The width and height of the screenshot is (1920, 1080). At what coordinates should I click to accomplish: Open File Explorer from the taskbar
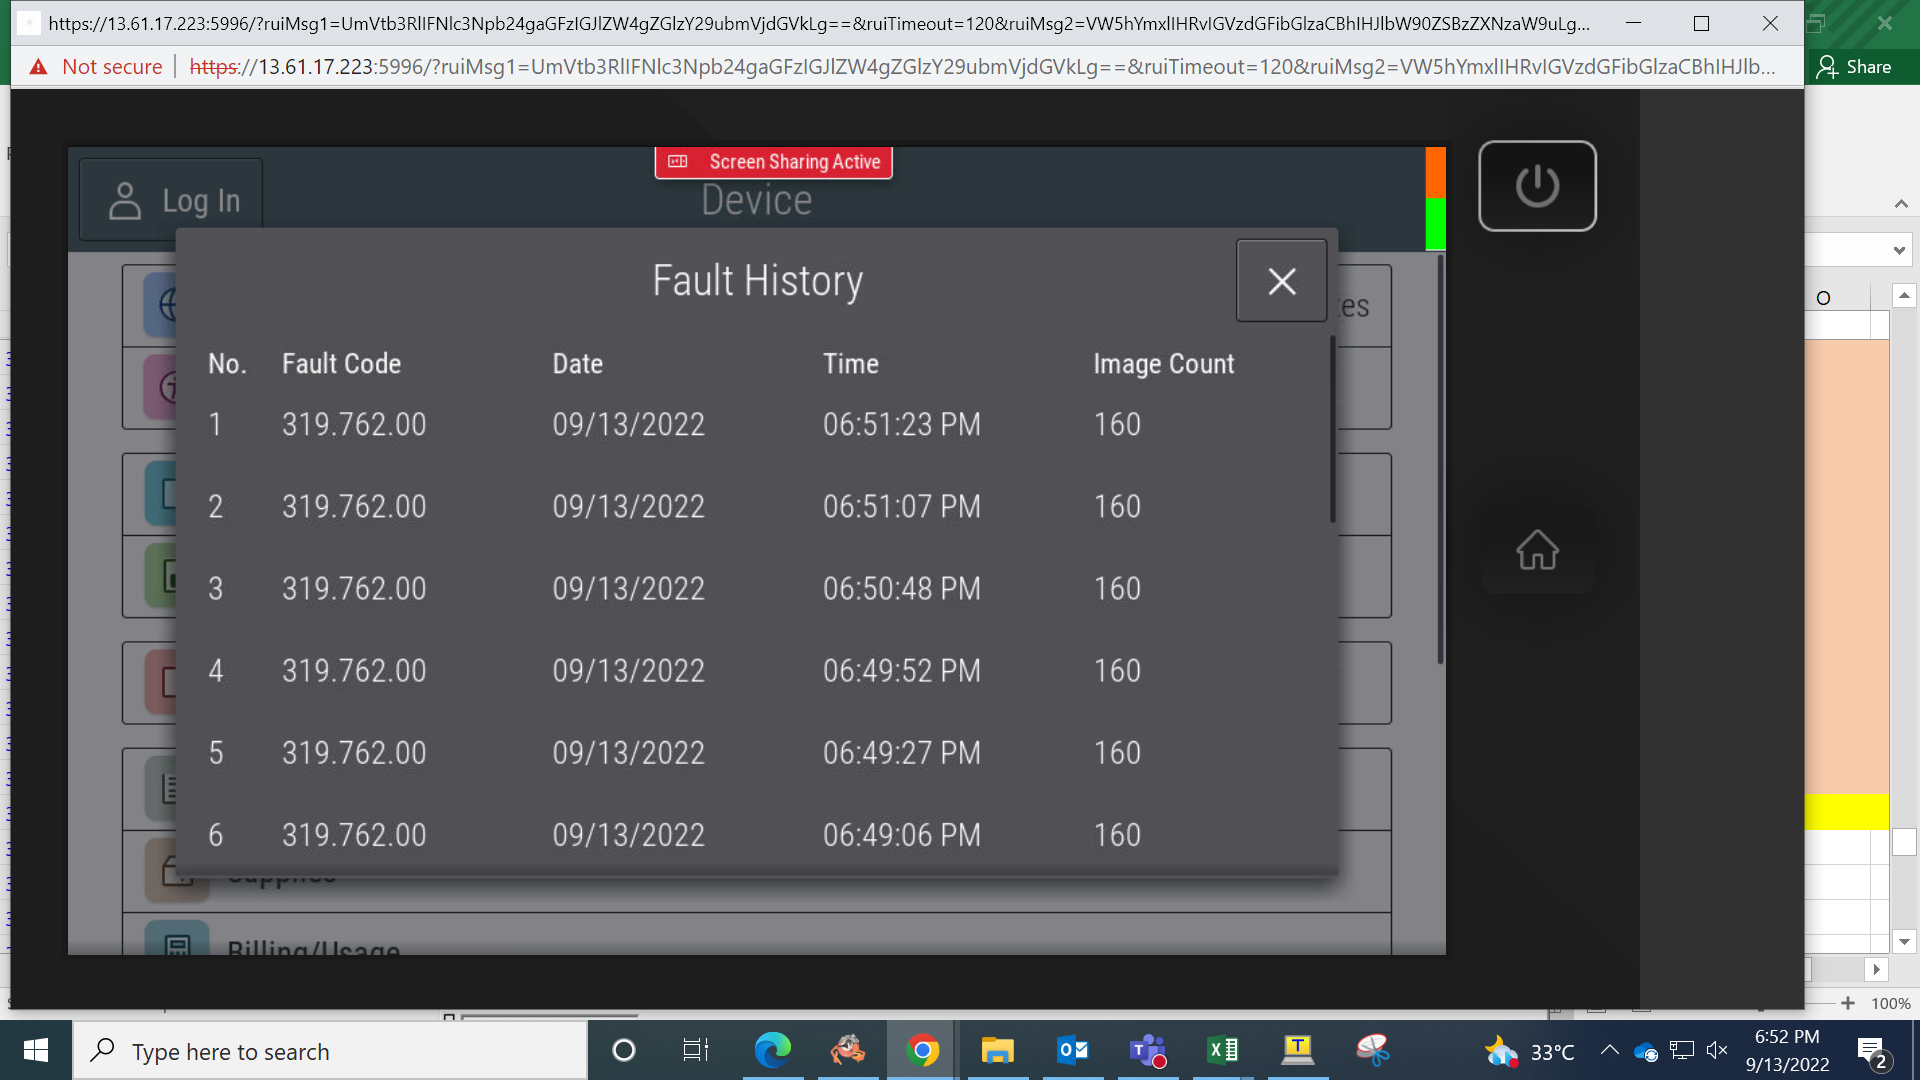click(997, 1050)
